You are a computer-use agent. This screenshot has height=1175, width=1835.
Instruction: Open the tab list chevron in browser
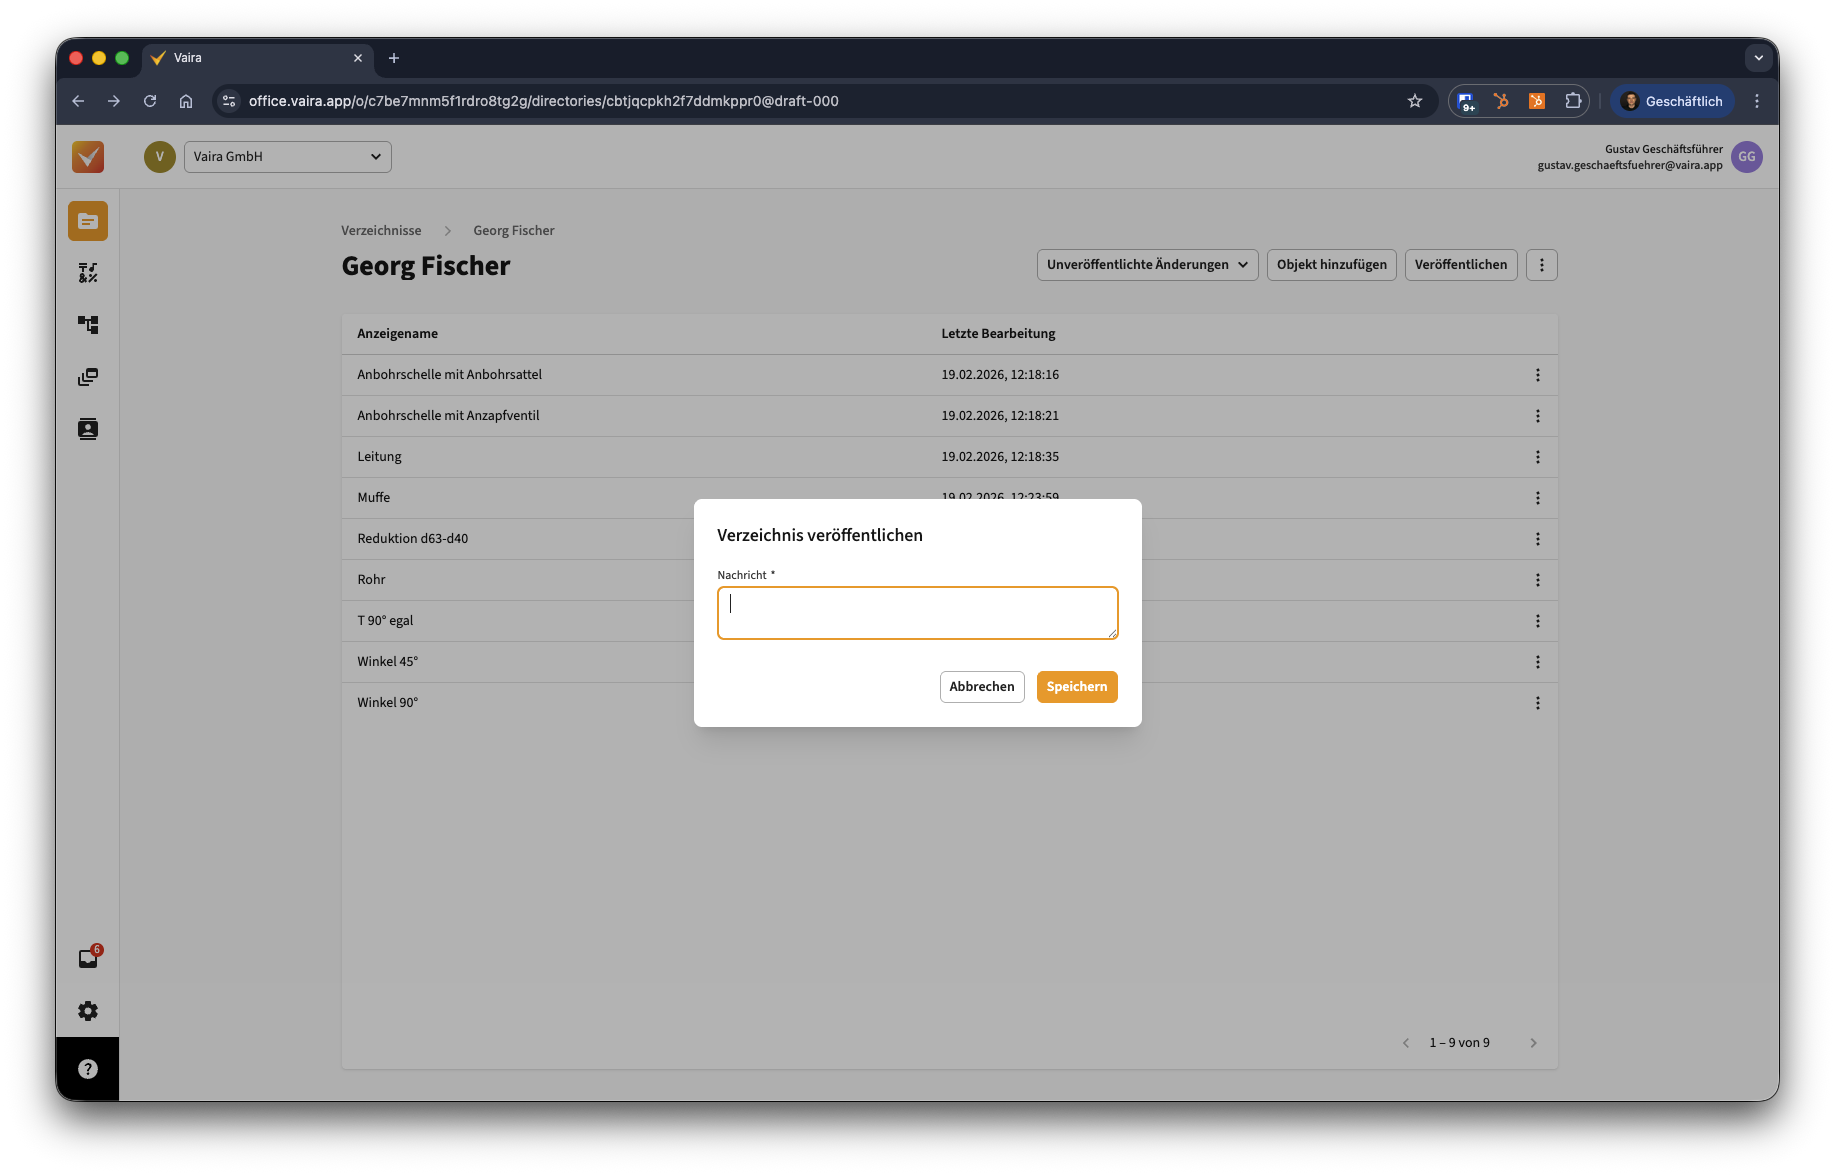1758,58
